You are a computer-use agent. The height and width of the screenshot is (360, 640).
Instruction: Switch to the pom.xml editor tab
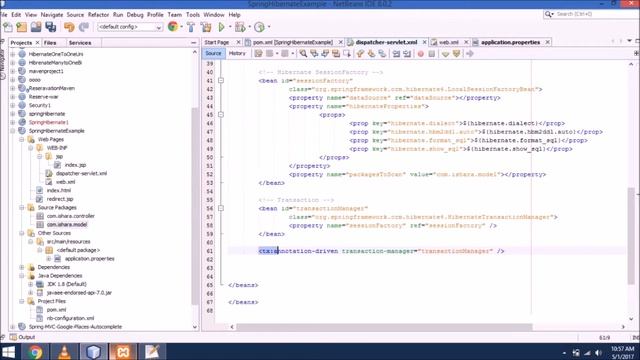click(293, 42)
